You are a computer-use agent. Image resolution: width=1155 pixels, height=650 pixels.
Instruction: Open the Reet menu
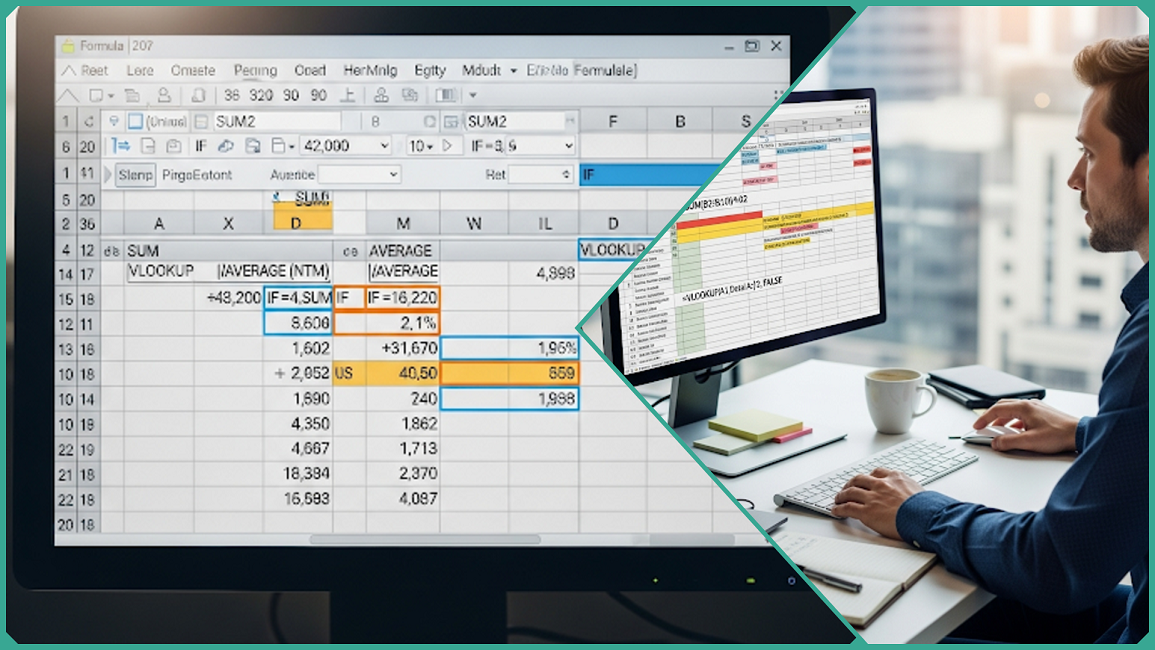tap(94, 71)
